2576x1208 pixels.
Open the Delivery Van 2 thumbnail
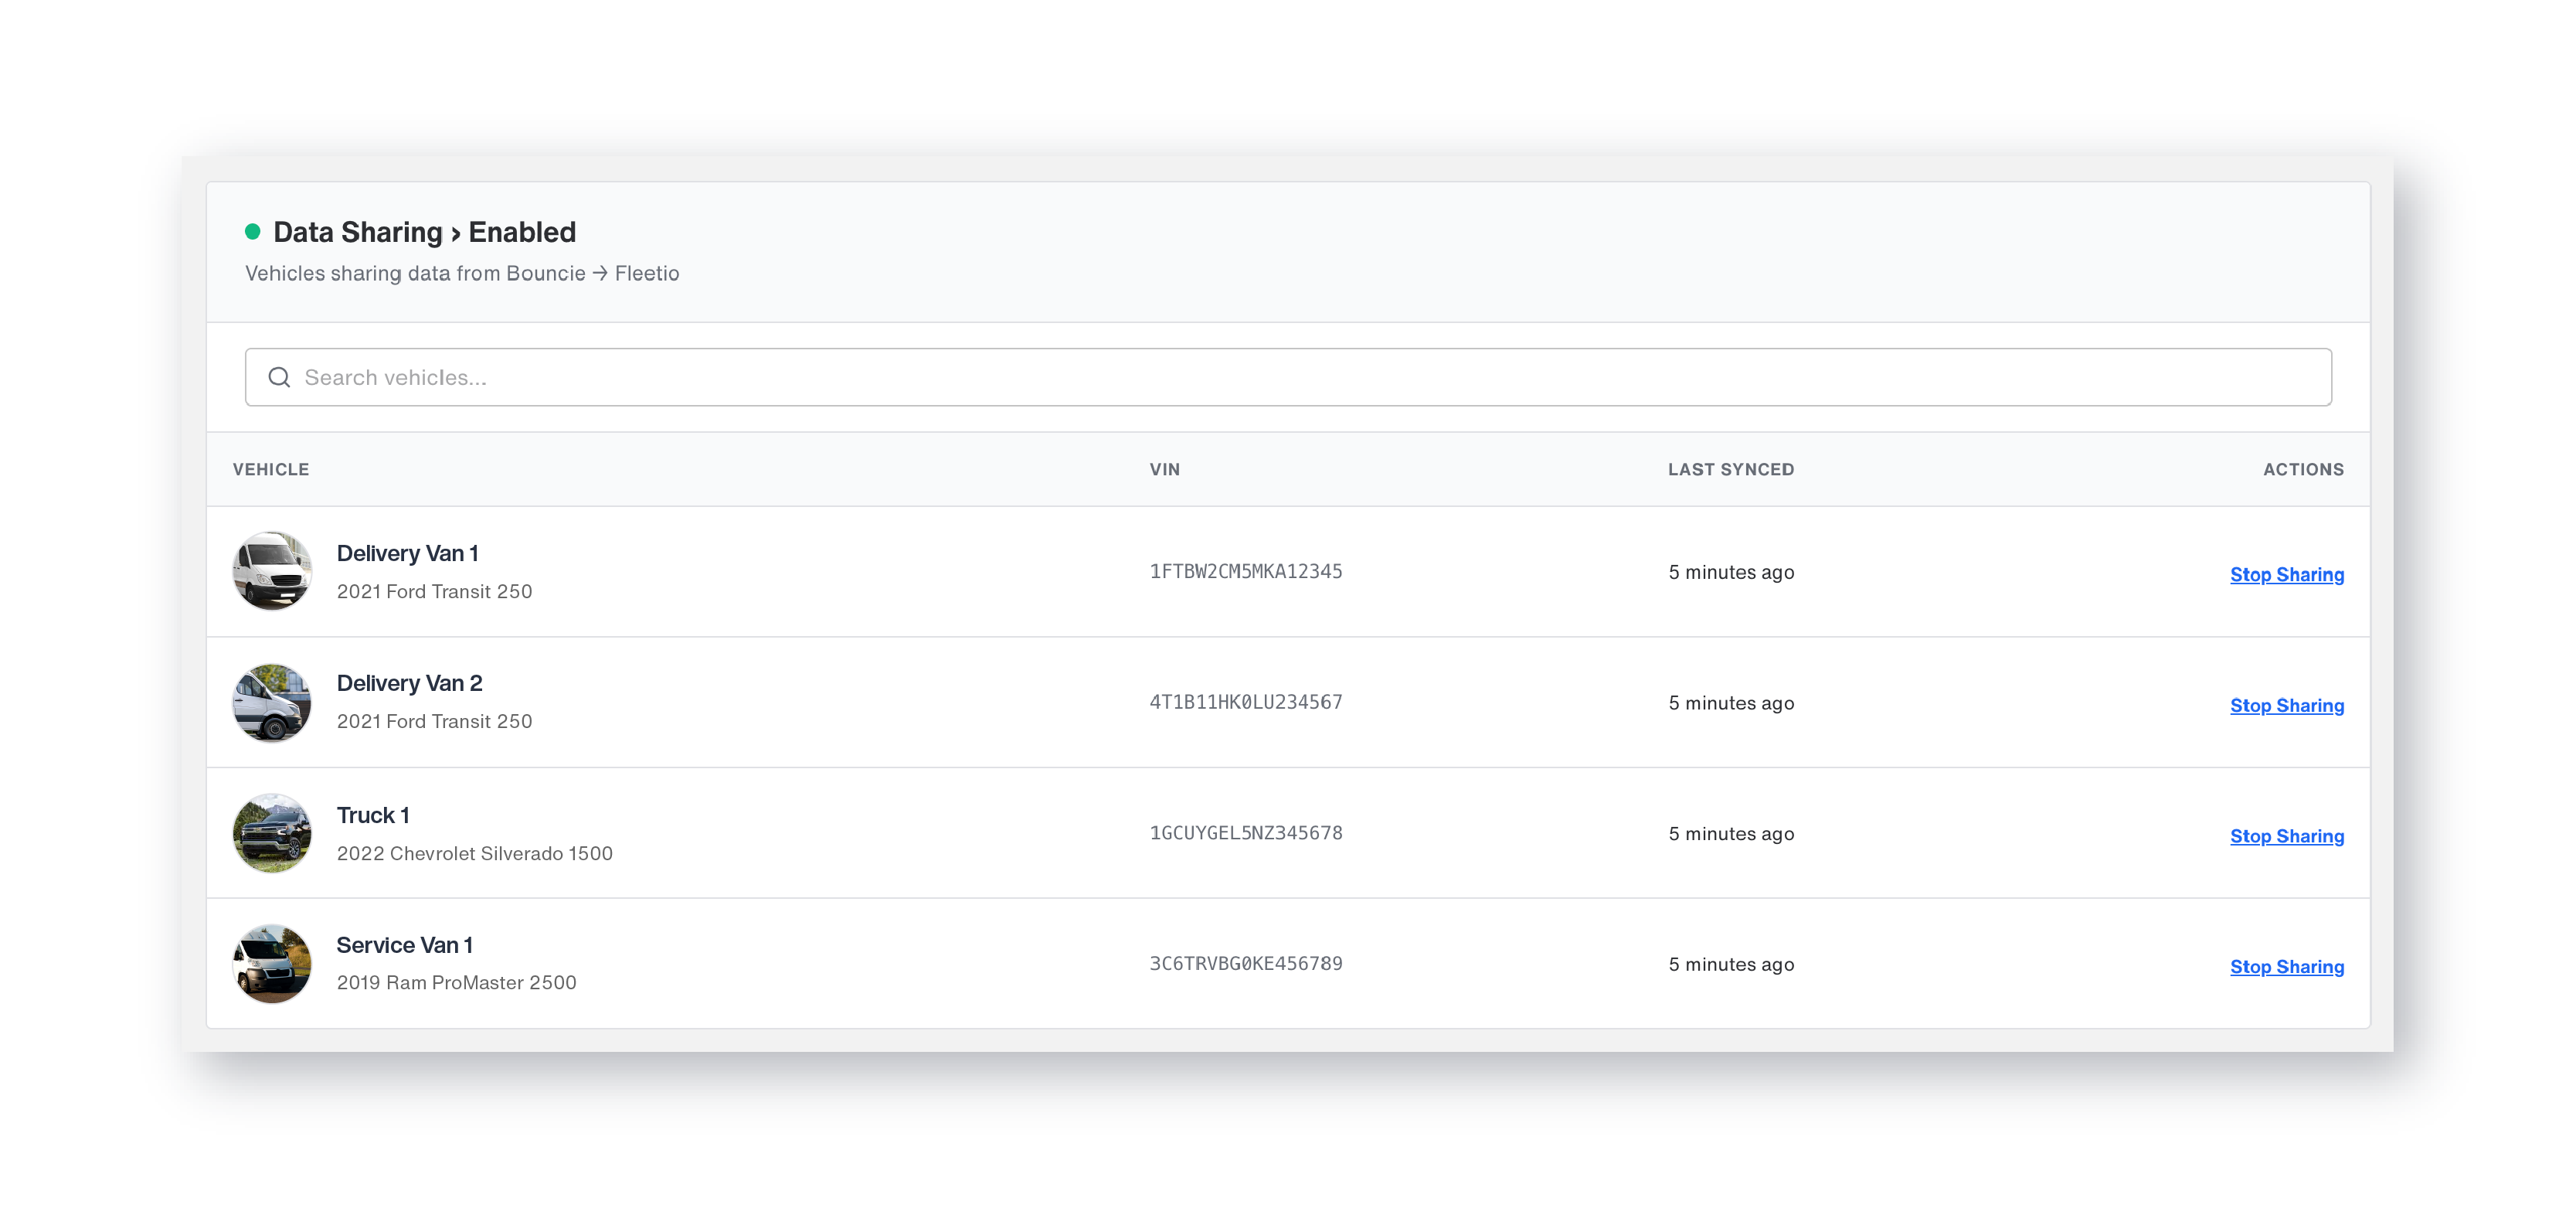[x=272, y=702]
